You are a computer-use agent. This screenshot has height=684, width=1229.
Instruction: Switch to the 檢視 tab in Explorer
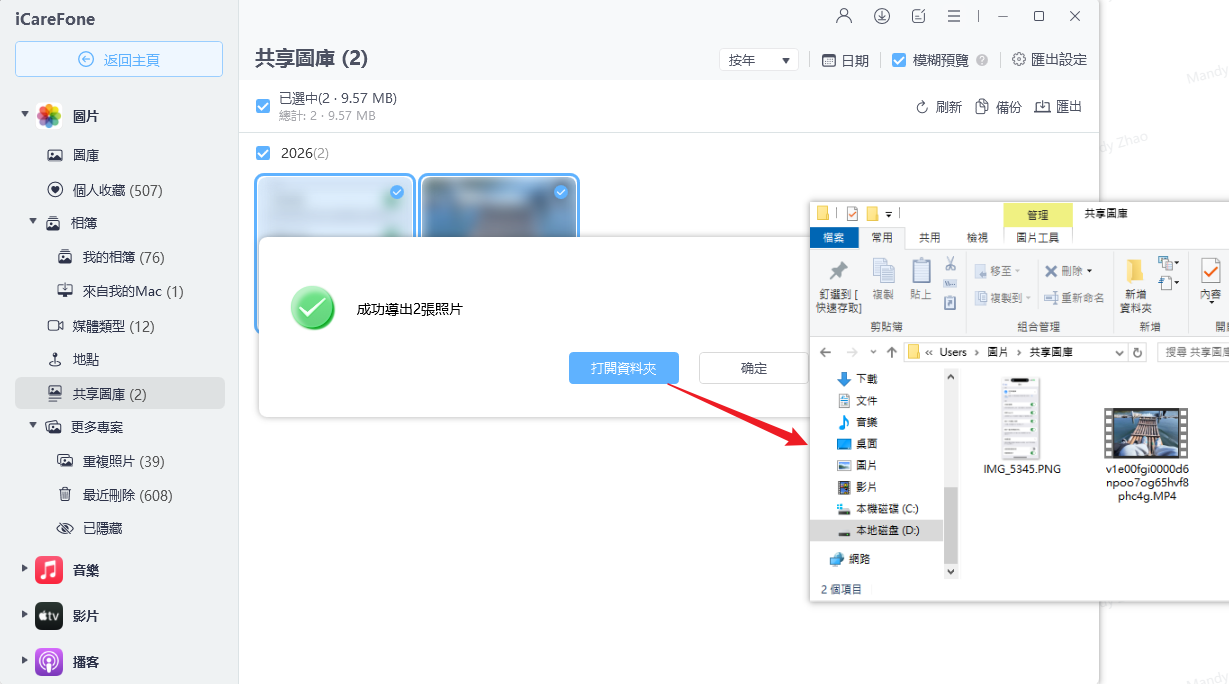click(977, 238)
